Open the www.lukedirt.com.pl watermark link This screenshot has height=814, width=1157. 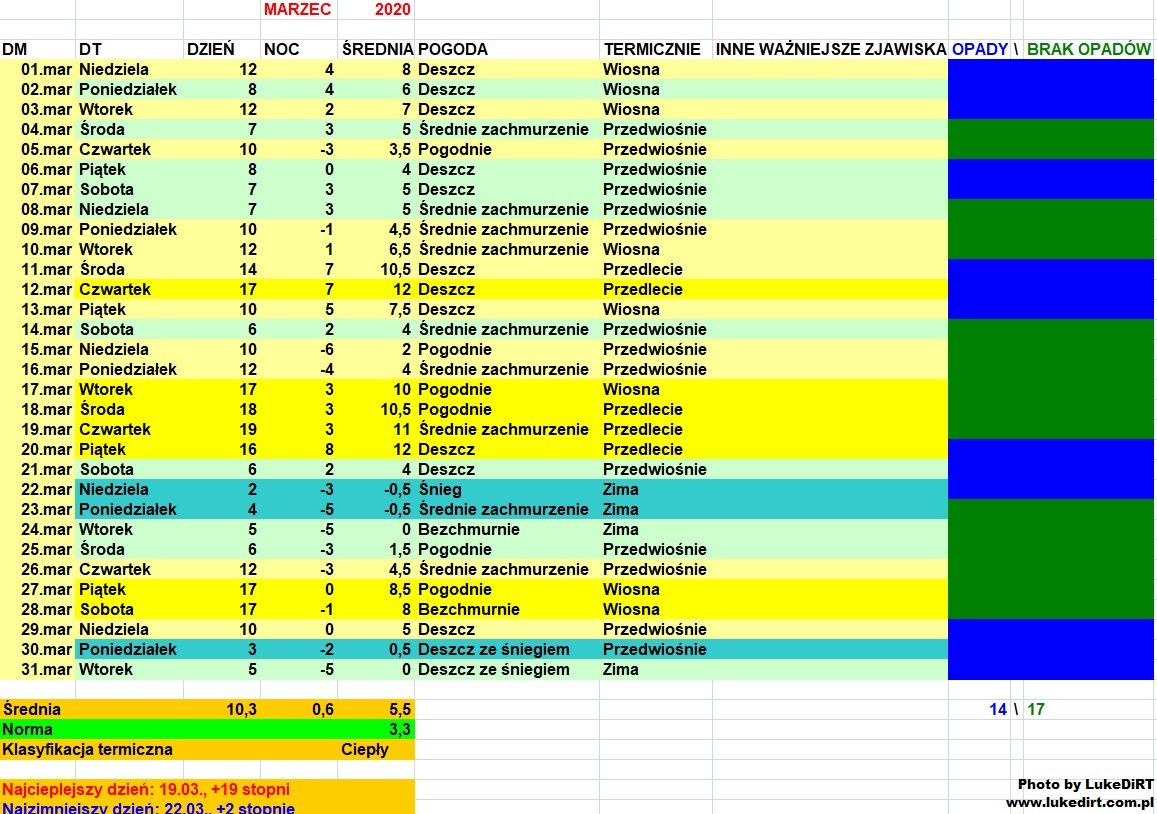pos(1079,802)
